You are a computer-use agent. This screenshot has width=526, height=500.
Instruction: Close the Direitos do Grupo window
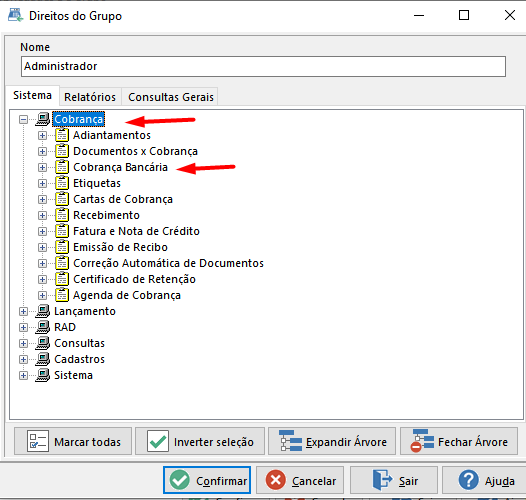coord(510,15)
